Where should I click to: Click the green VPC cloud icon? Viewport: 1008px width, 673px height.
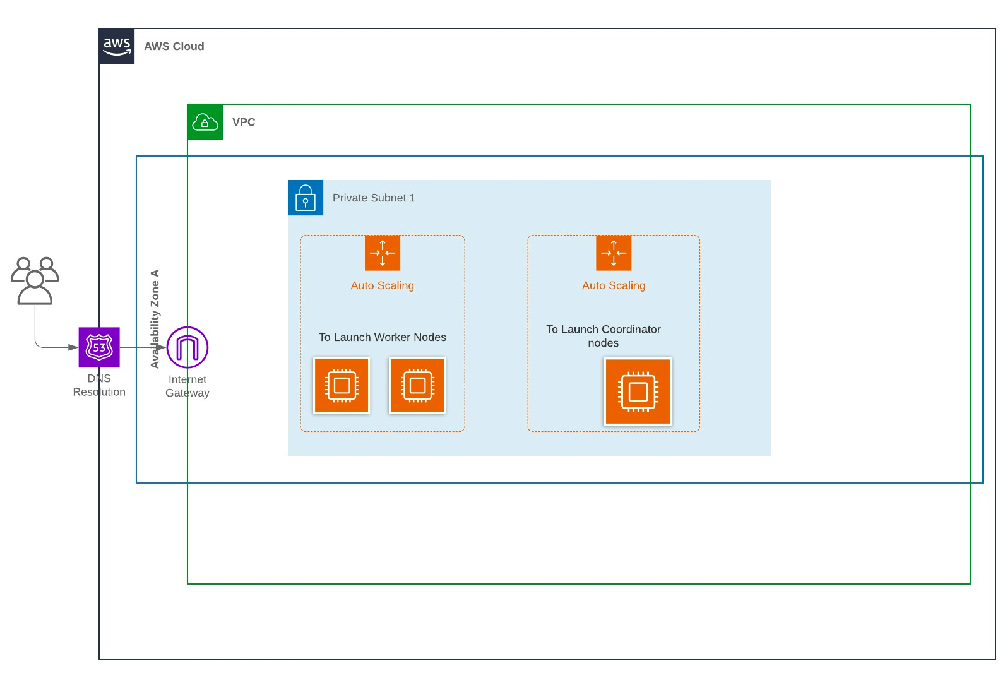(x=204, y=122)
